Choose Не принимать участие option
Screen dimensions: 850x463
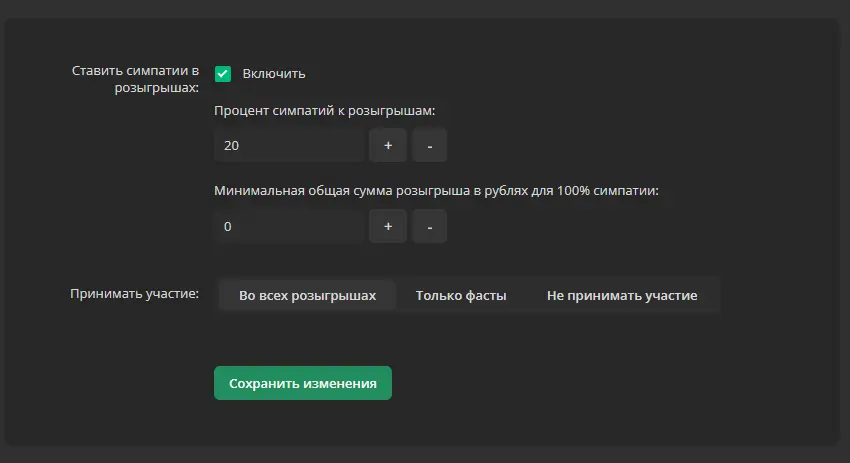coord(622,295)
